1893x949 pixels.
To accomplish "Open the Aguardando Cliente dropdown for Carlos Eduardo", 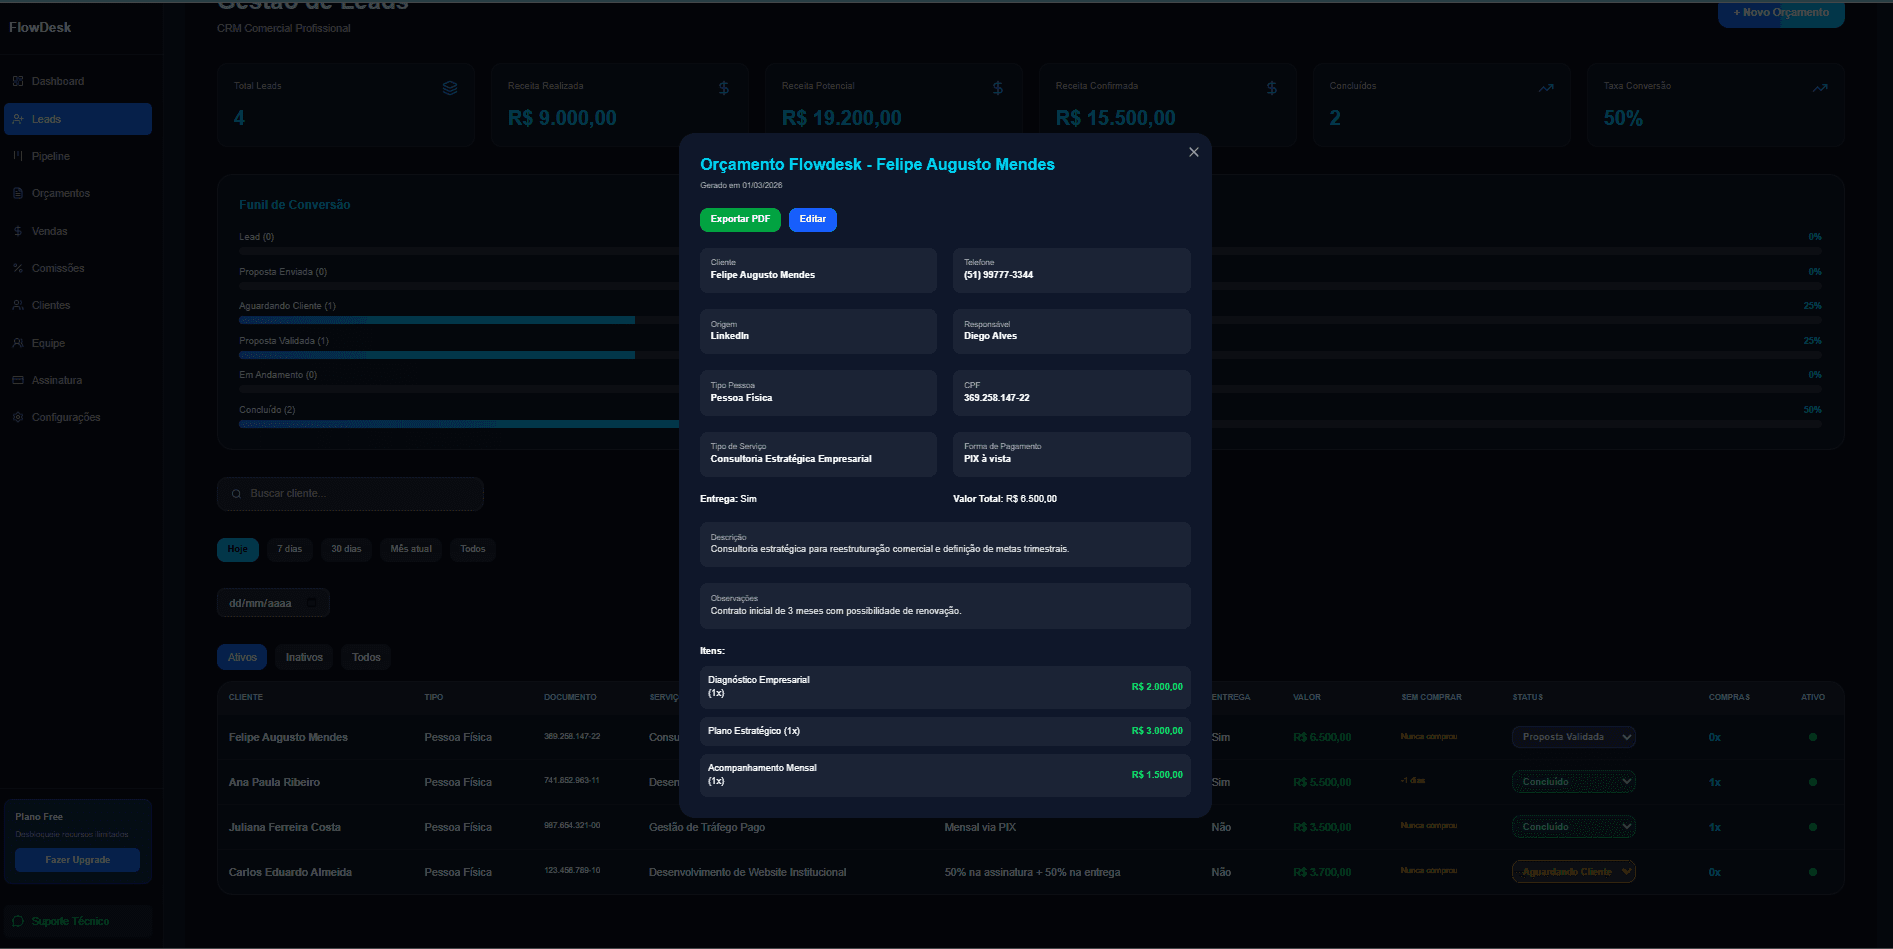I will [x=1573, y=871].
